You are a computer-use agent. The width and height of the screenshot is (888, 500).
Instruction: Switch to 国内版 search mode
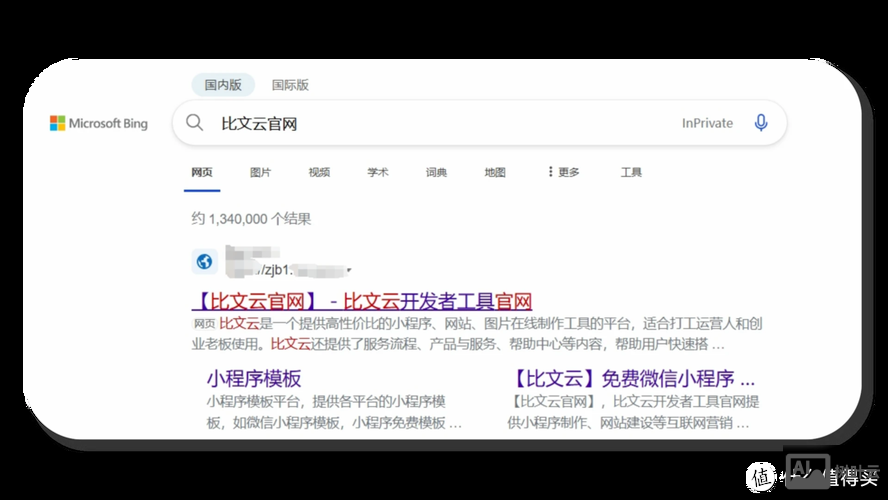coord(223,85)
